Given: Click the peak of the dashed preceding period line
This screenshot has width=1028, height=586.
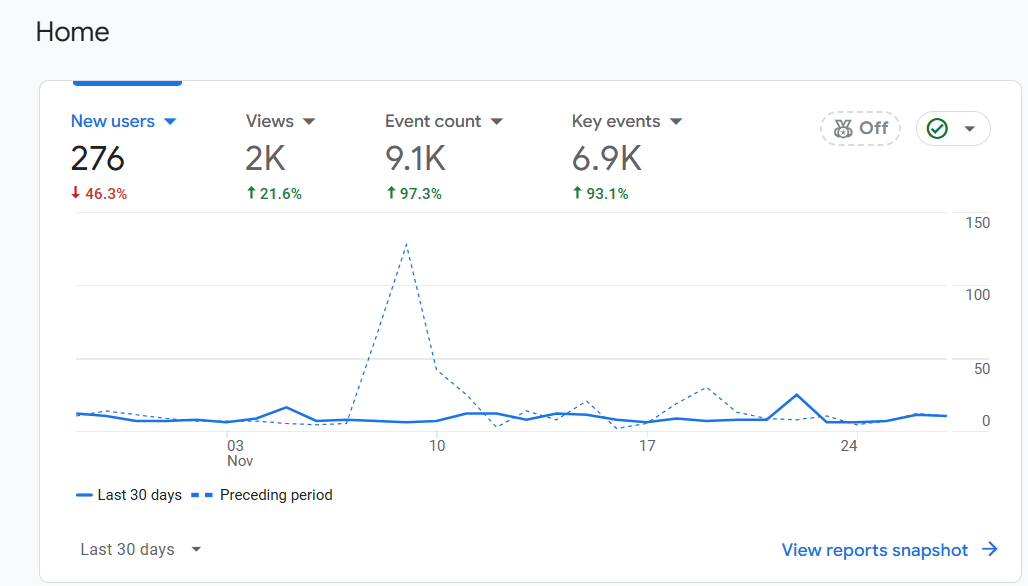Looking at the screenshot, I should [406, 243].
